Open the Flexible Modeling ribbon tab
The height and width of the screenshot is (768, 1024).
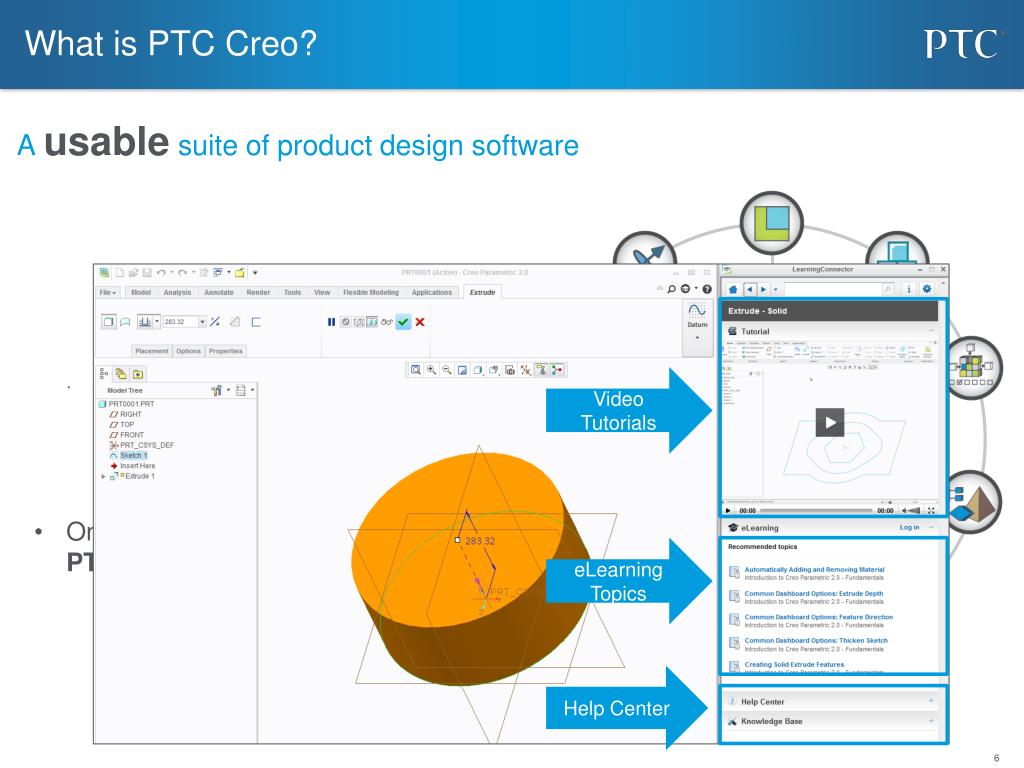370,293
